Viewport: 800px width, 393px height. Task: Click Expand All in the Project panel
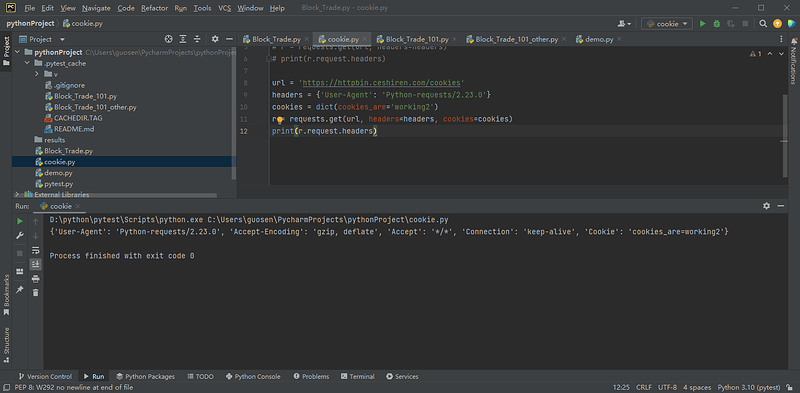(183, 39)
